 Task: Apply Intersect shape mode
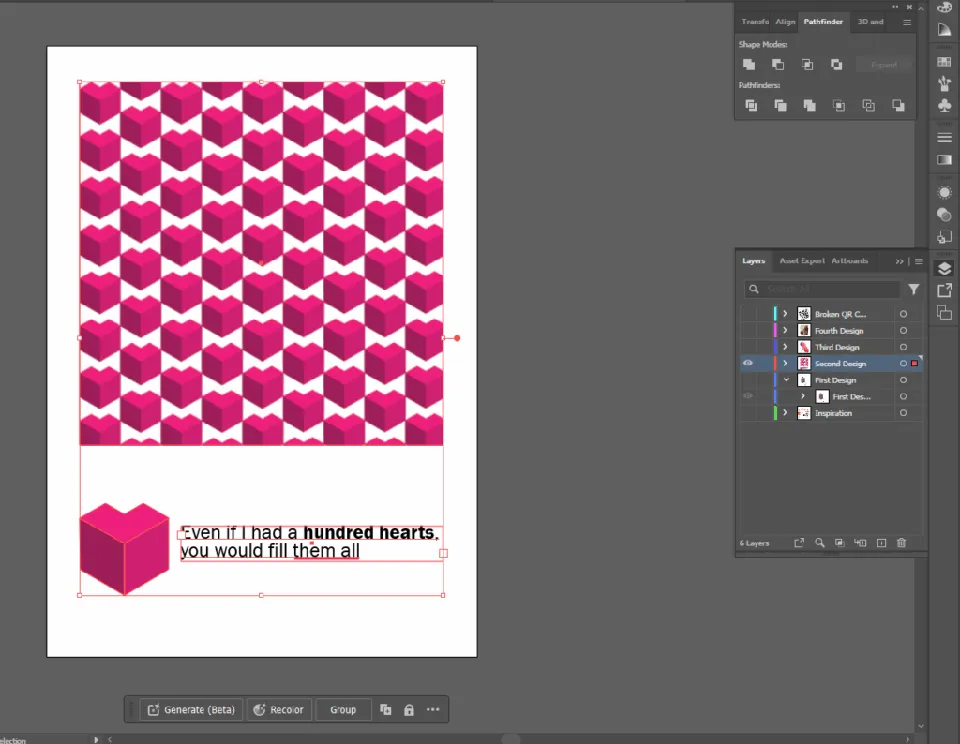pos(807,64)
